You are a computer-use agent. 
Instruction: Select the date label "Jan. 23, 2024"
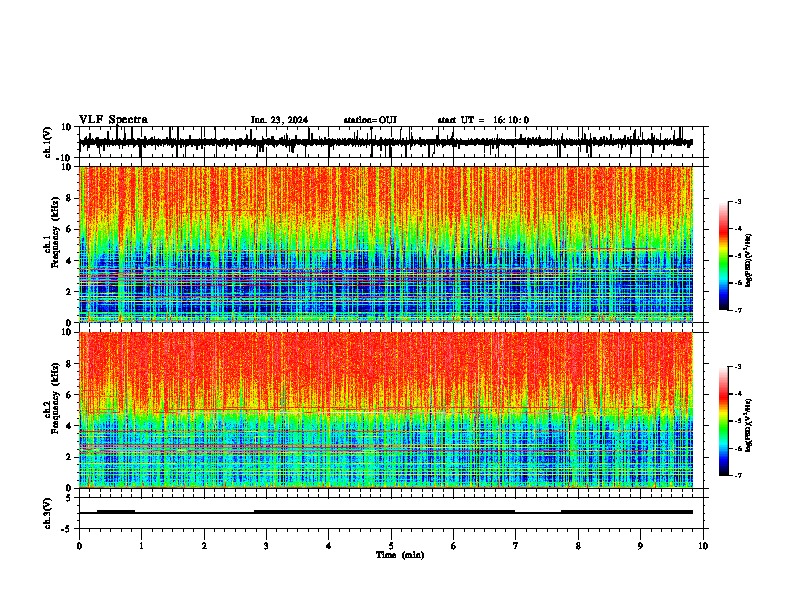279,120
